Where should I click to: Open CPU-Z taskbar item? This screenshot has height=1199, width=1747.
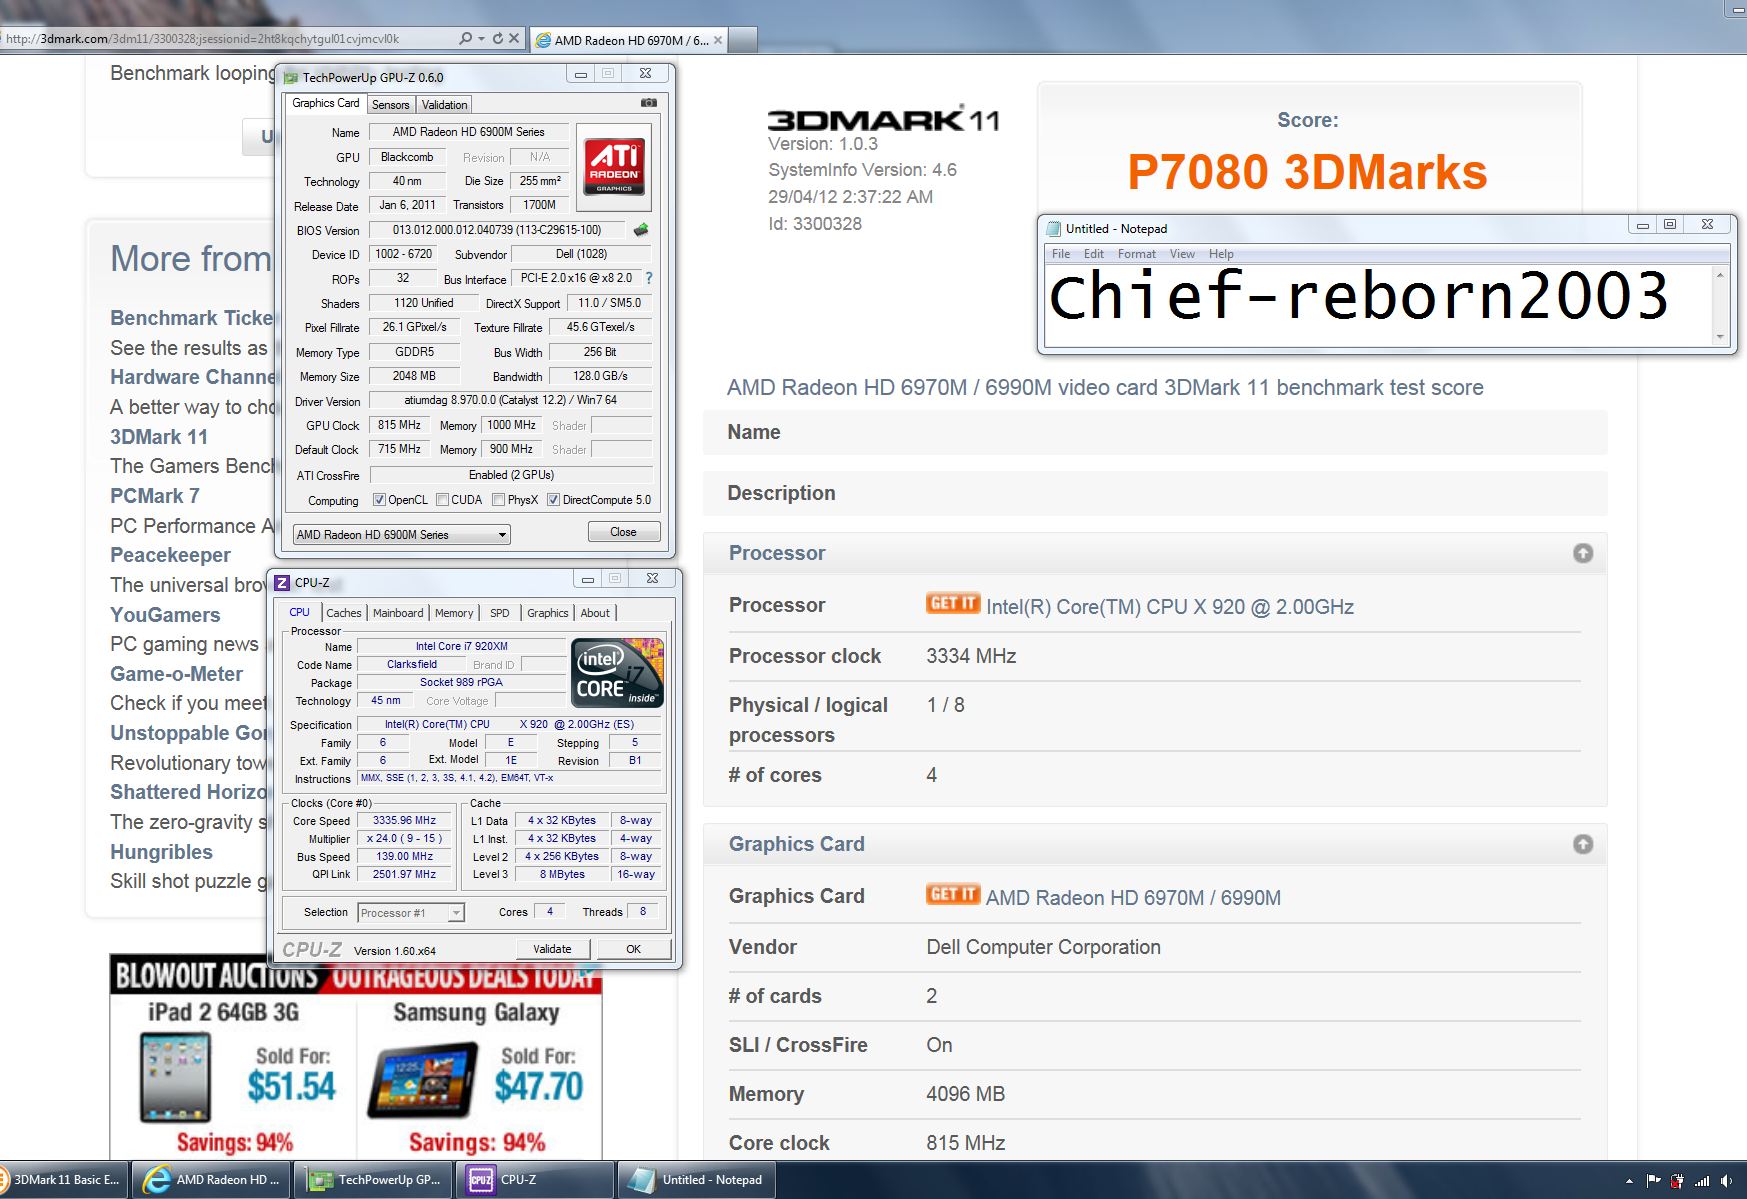point(537,1180)
